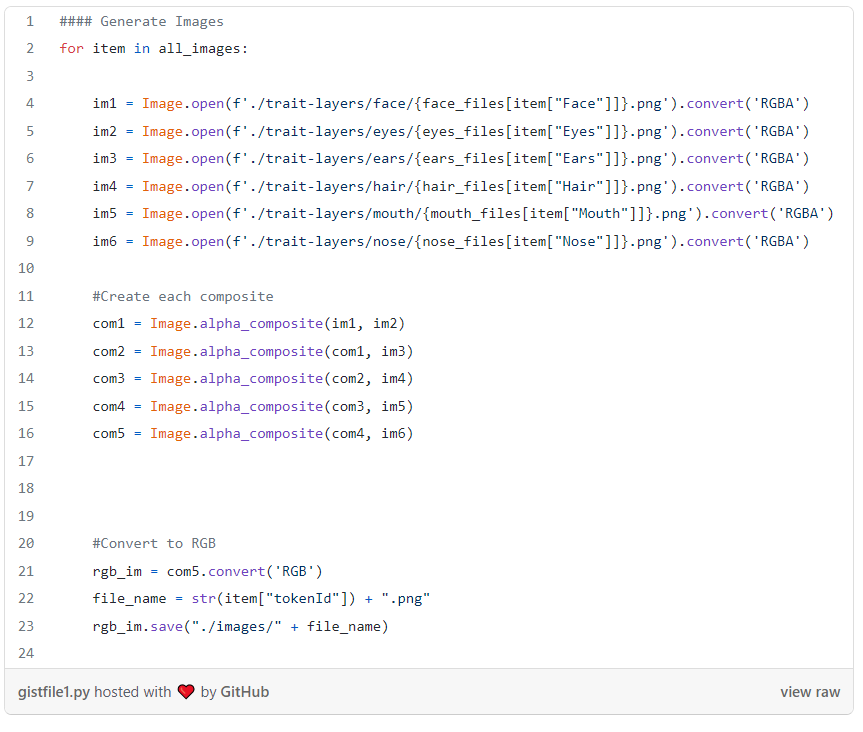Screen dimensions: 863x732
Task: Click the eyes trait-layers path string
Action: [x=451, y=131]
